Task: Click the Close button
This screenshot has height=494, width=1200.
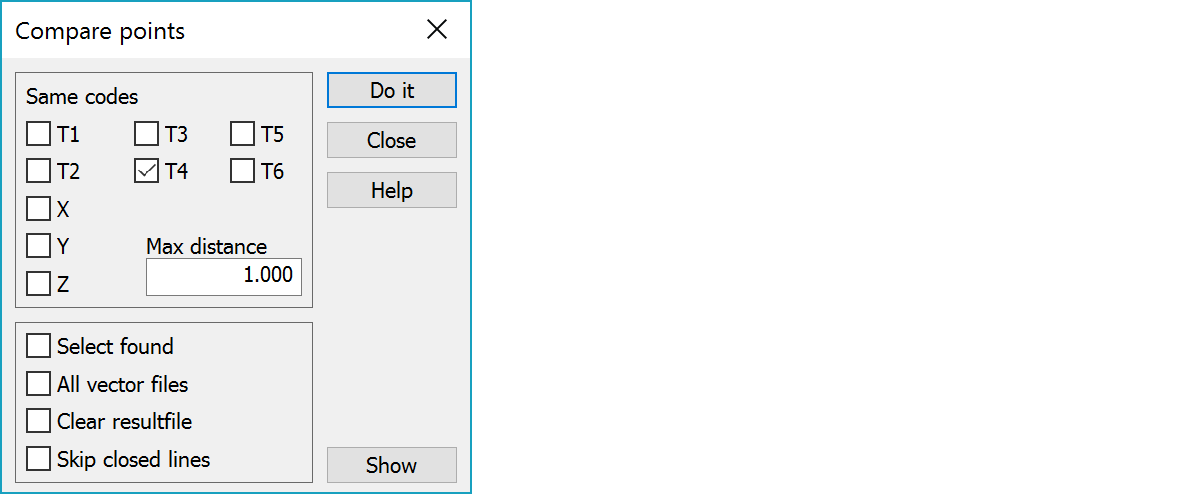Action: [392, 140]
